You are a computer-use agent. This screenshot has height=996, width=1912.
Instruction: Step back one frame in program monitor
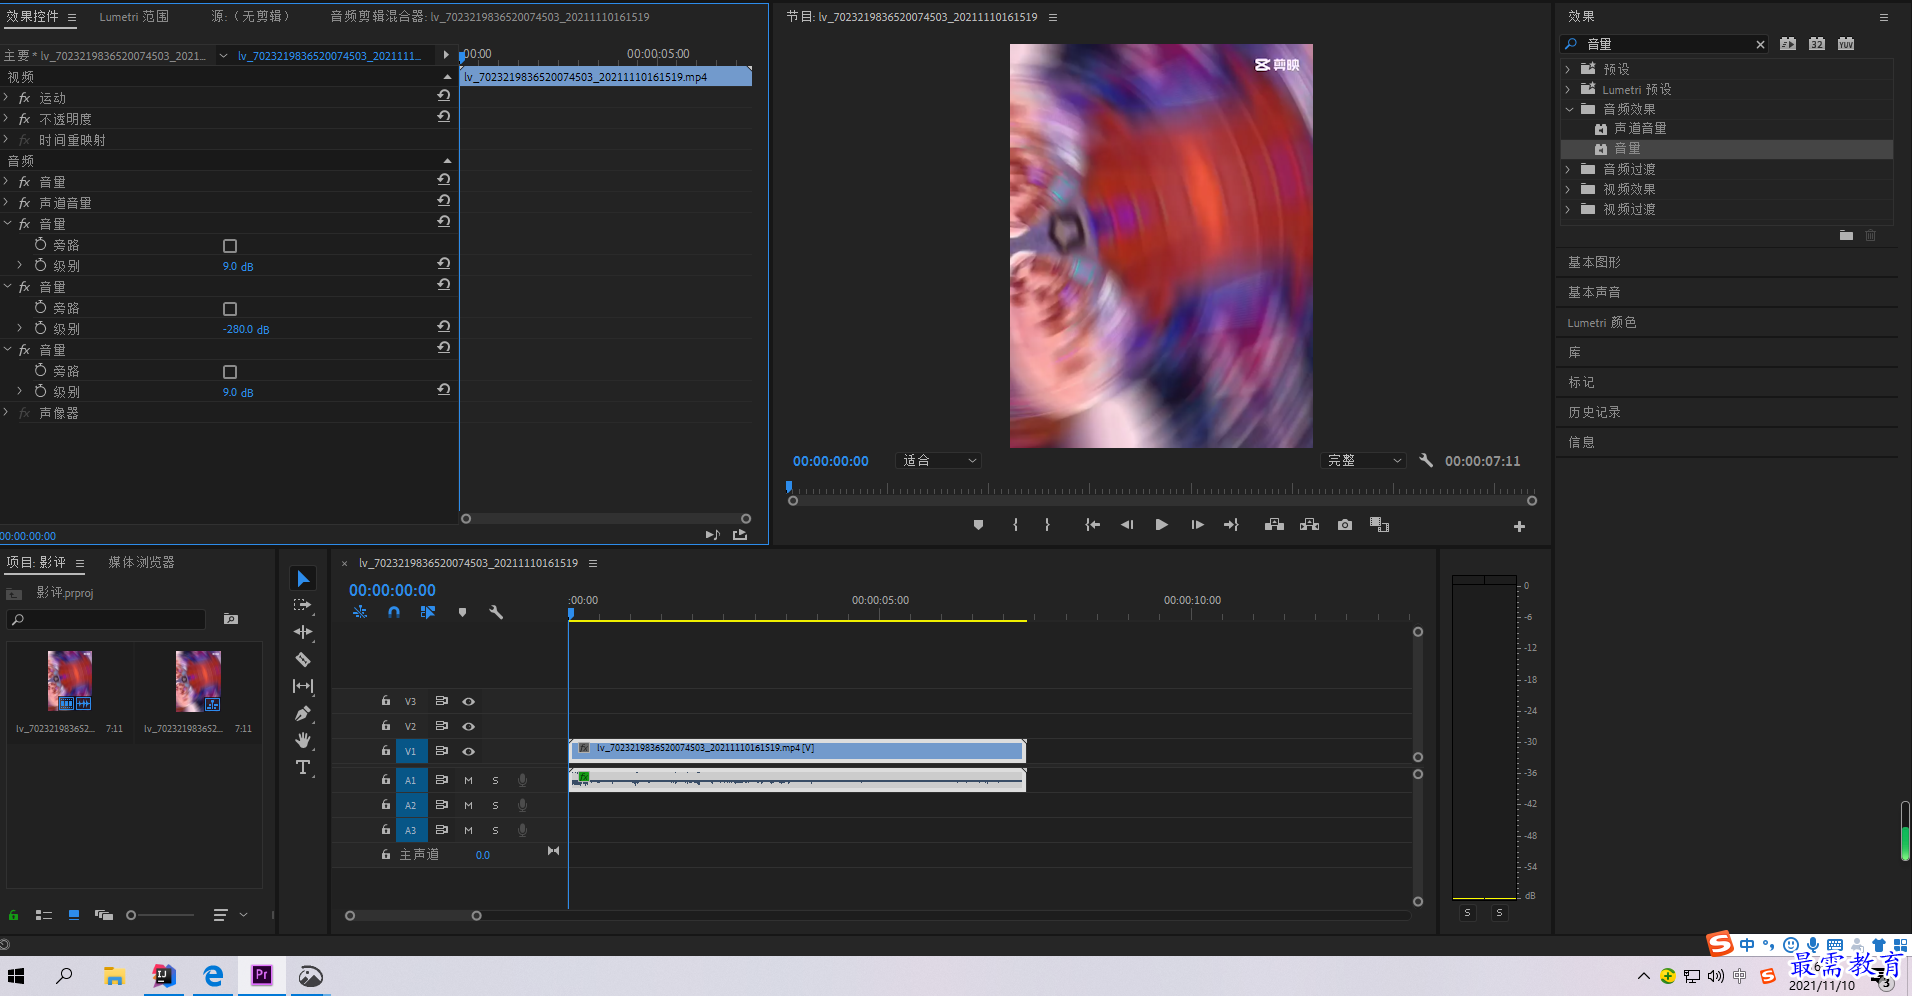[1127, 525]
